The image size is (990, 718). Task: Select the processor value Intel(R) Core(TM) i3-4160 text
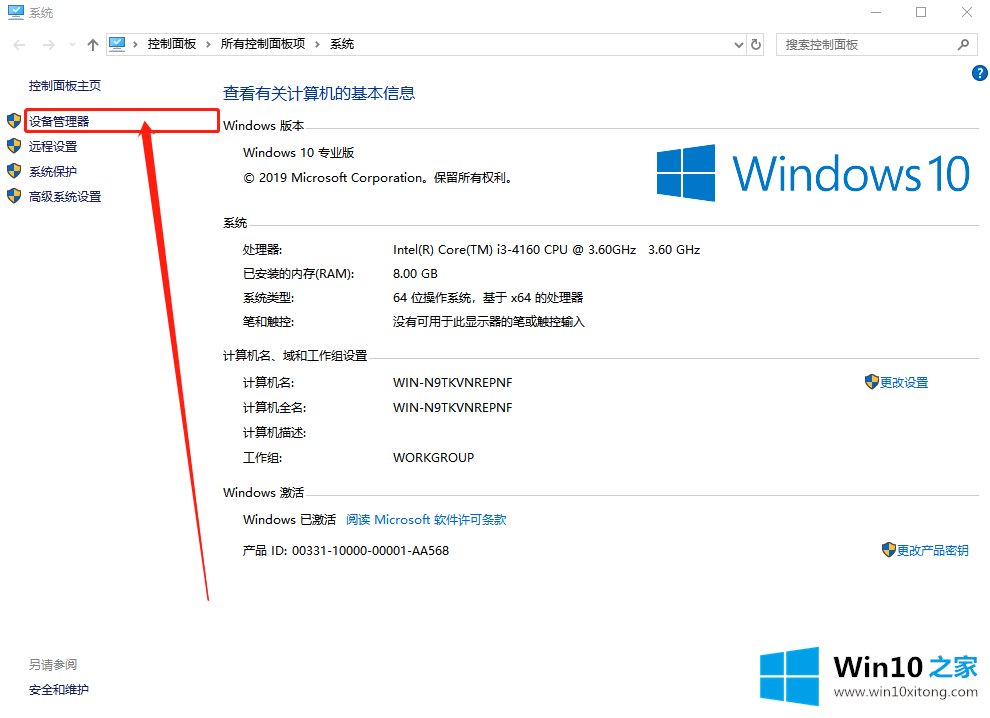[x=546, y=250]
